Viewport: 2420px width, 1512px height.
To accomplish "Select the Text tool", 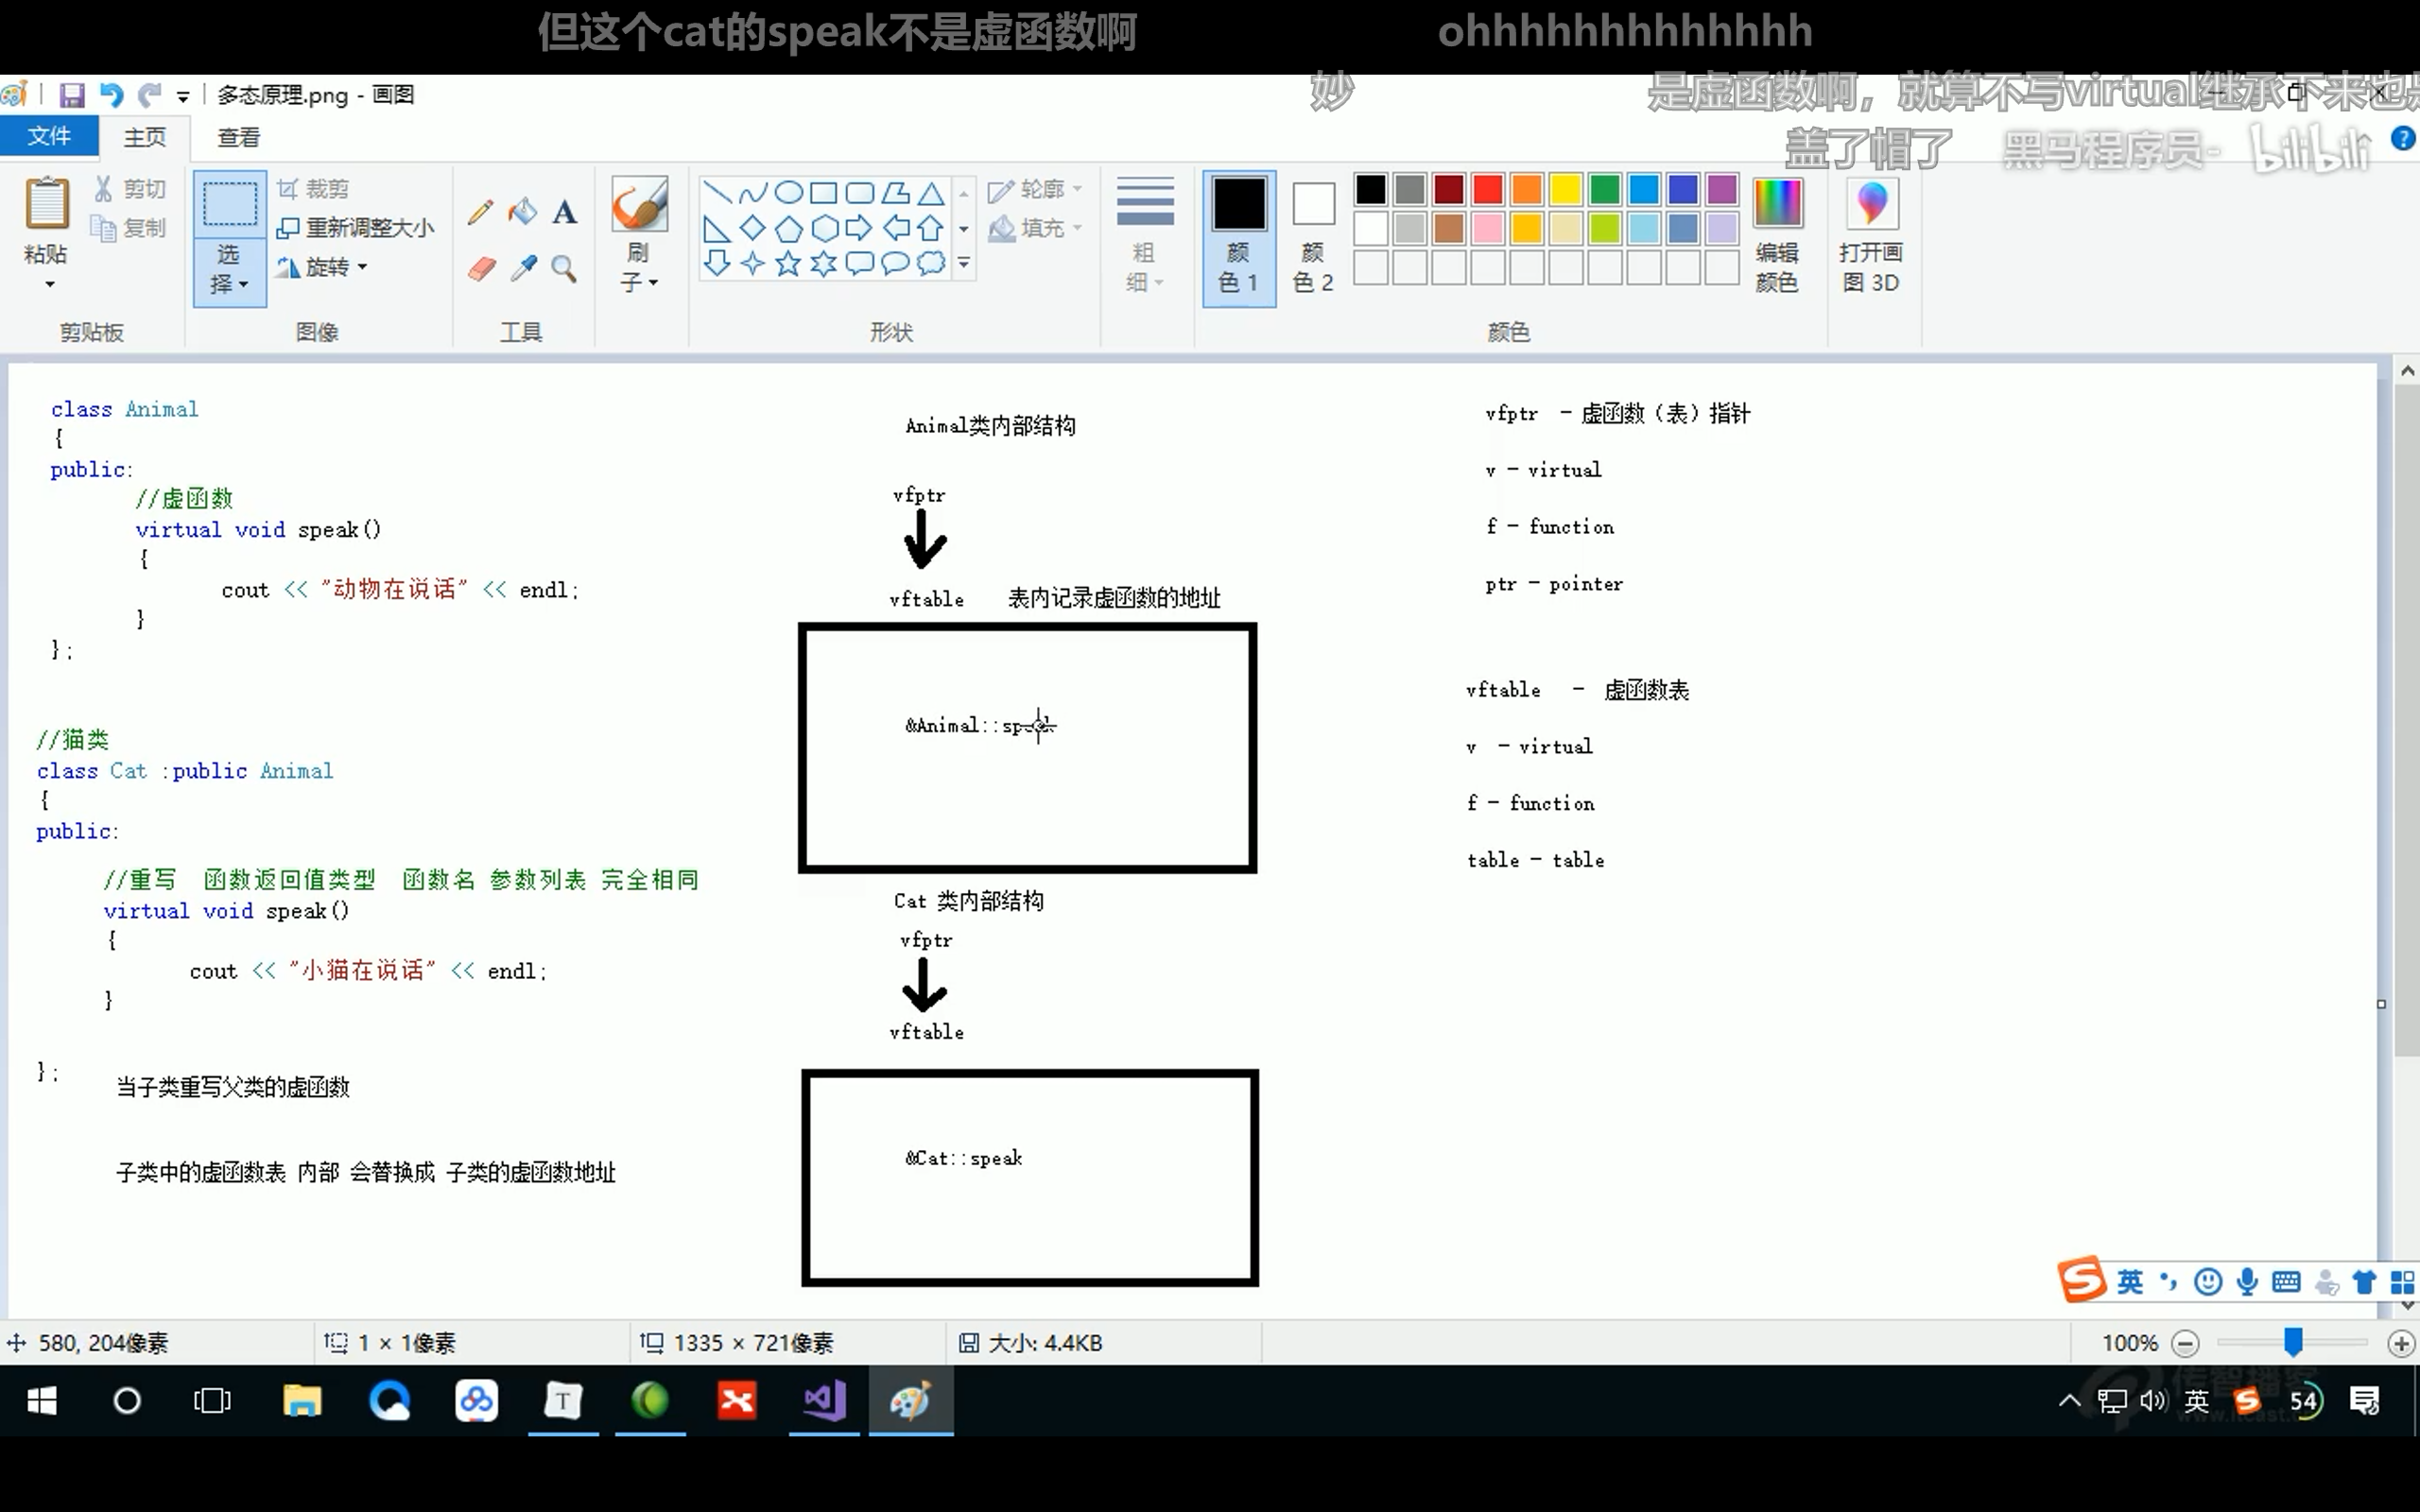I will [x=565, y=211].
